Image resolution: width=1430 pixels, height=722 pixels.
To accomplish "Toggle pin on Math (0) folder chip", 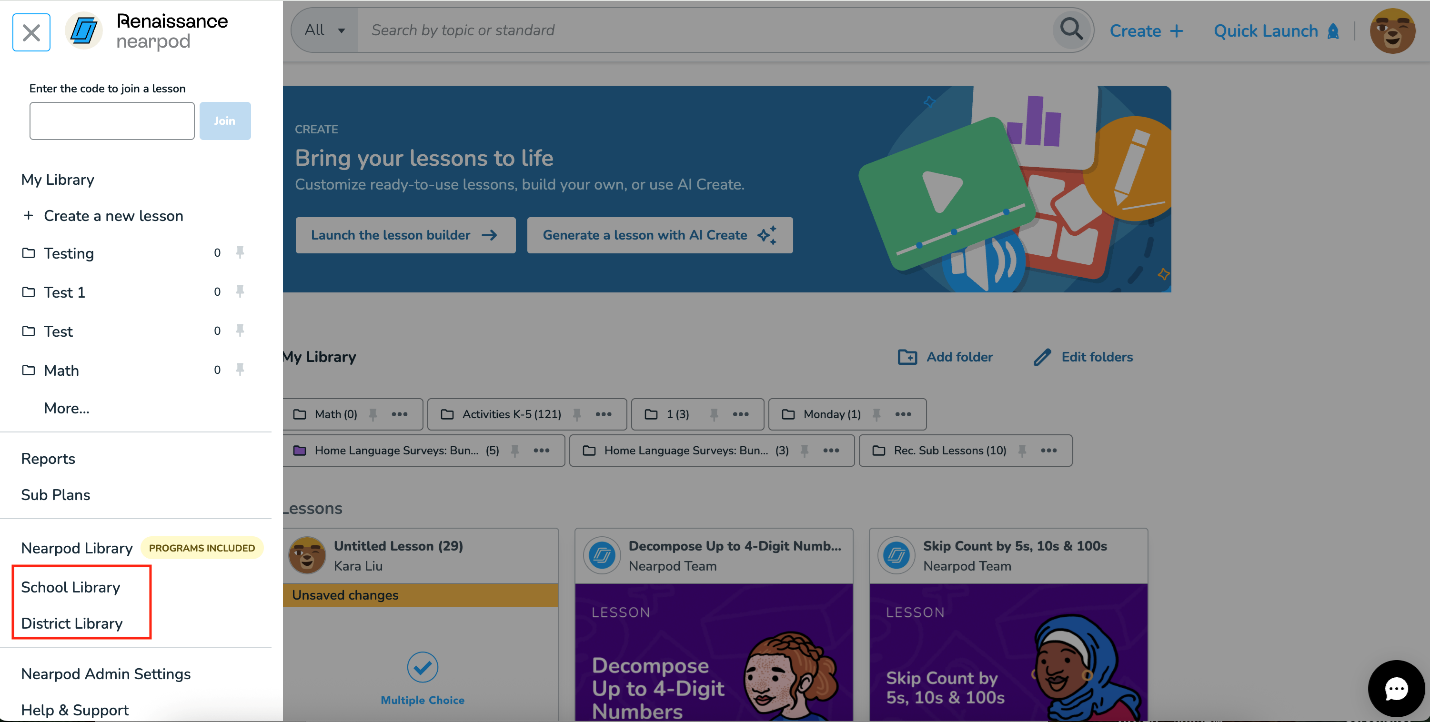I will point(373,414).
